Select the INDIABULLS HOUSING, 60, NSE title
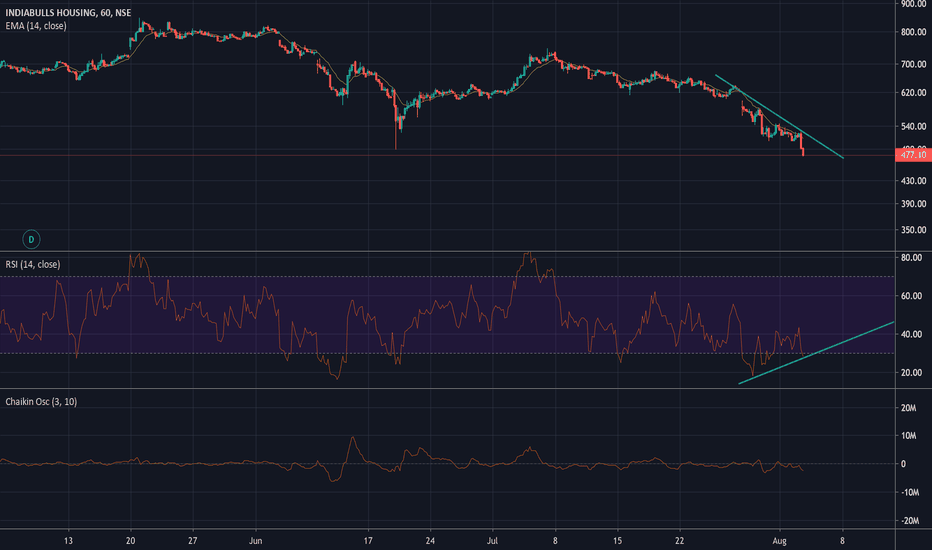932x550 pixels. [x=68, y=12]
